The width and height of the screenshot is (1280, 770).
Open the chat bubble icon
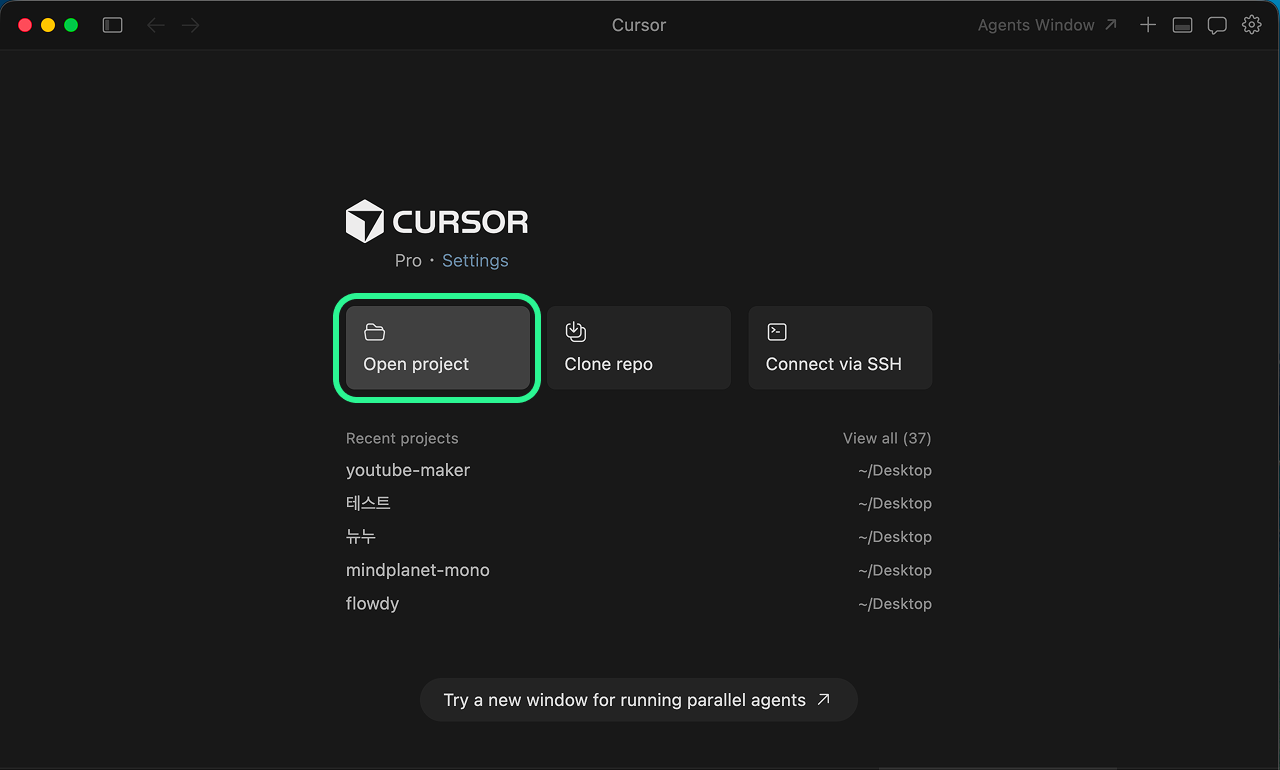(1217, 25)
